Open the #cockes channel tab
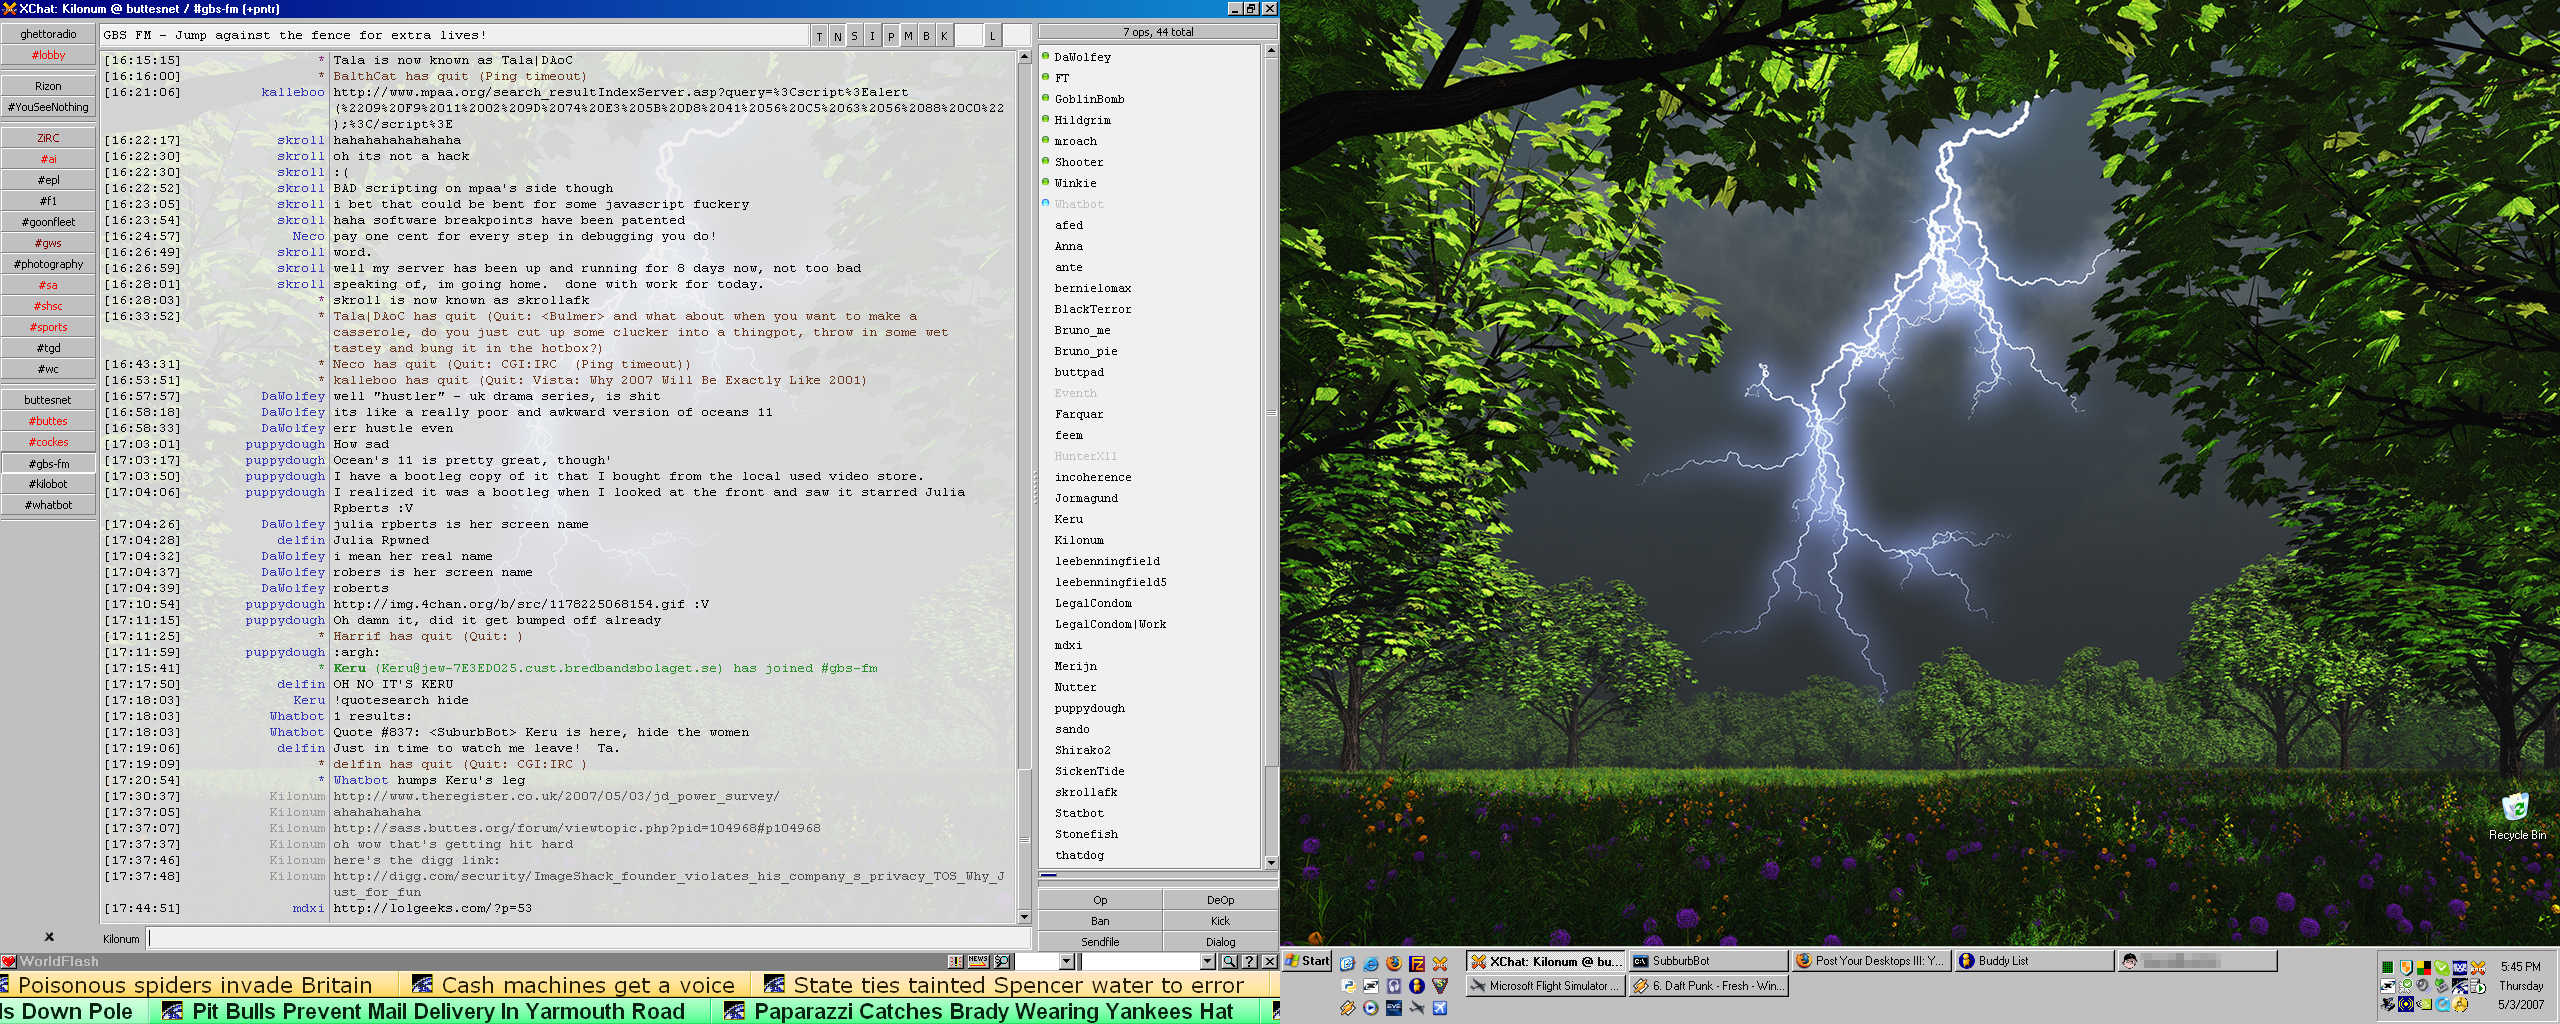Screen dimensions: 2560x1024 (x=48, y=442)
